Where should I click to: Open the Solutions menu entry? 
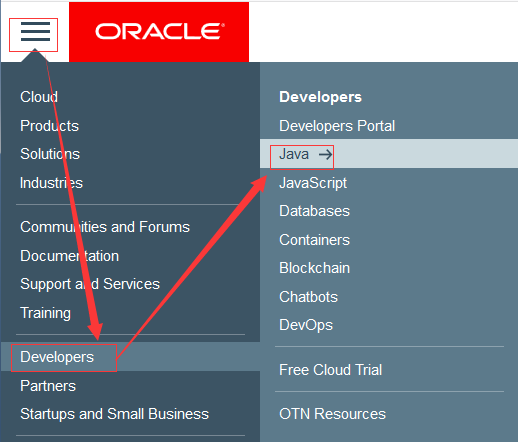(x=50, y=154)
